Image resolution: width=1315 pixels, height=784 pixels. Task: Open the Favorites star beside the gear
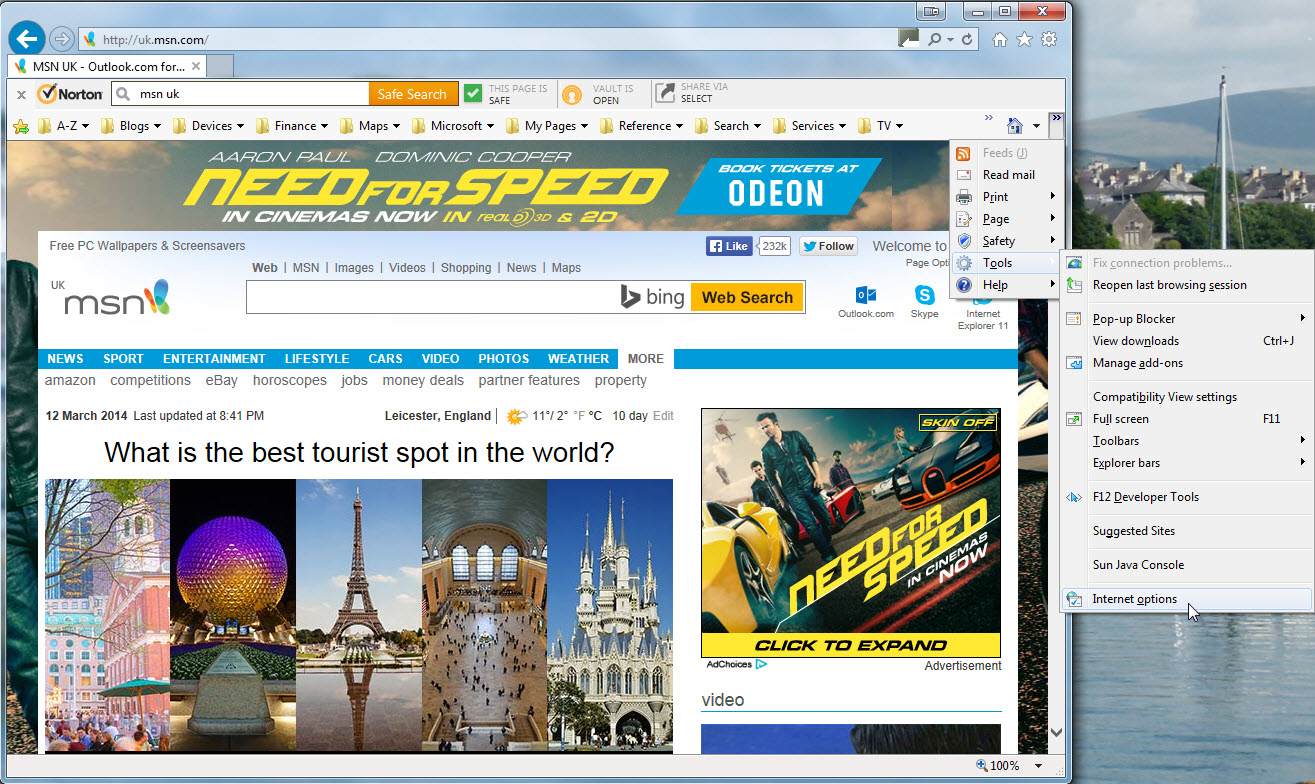1024,39
